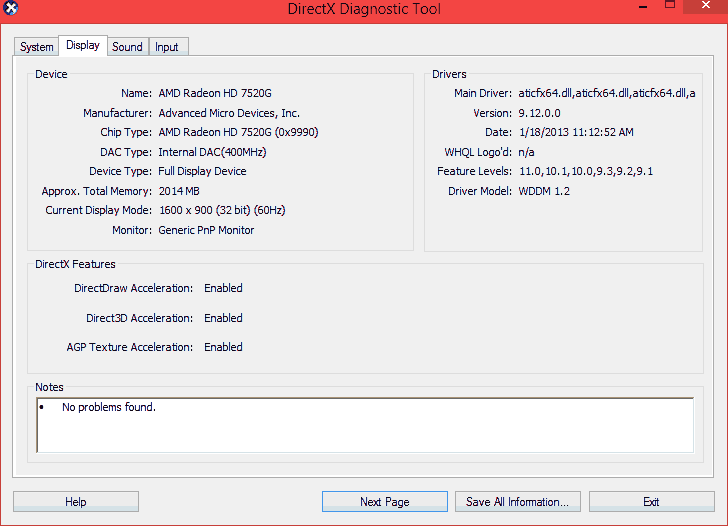Viewport: 728px width, 526px height.
Task: Click driver version 9.12.0.0
Action: click(x=540, y=113)
